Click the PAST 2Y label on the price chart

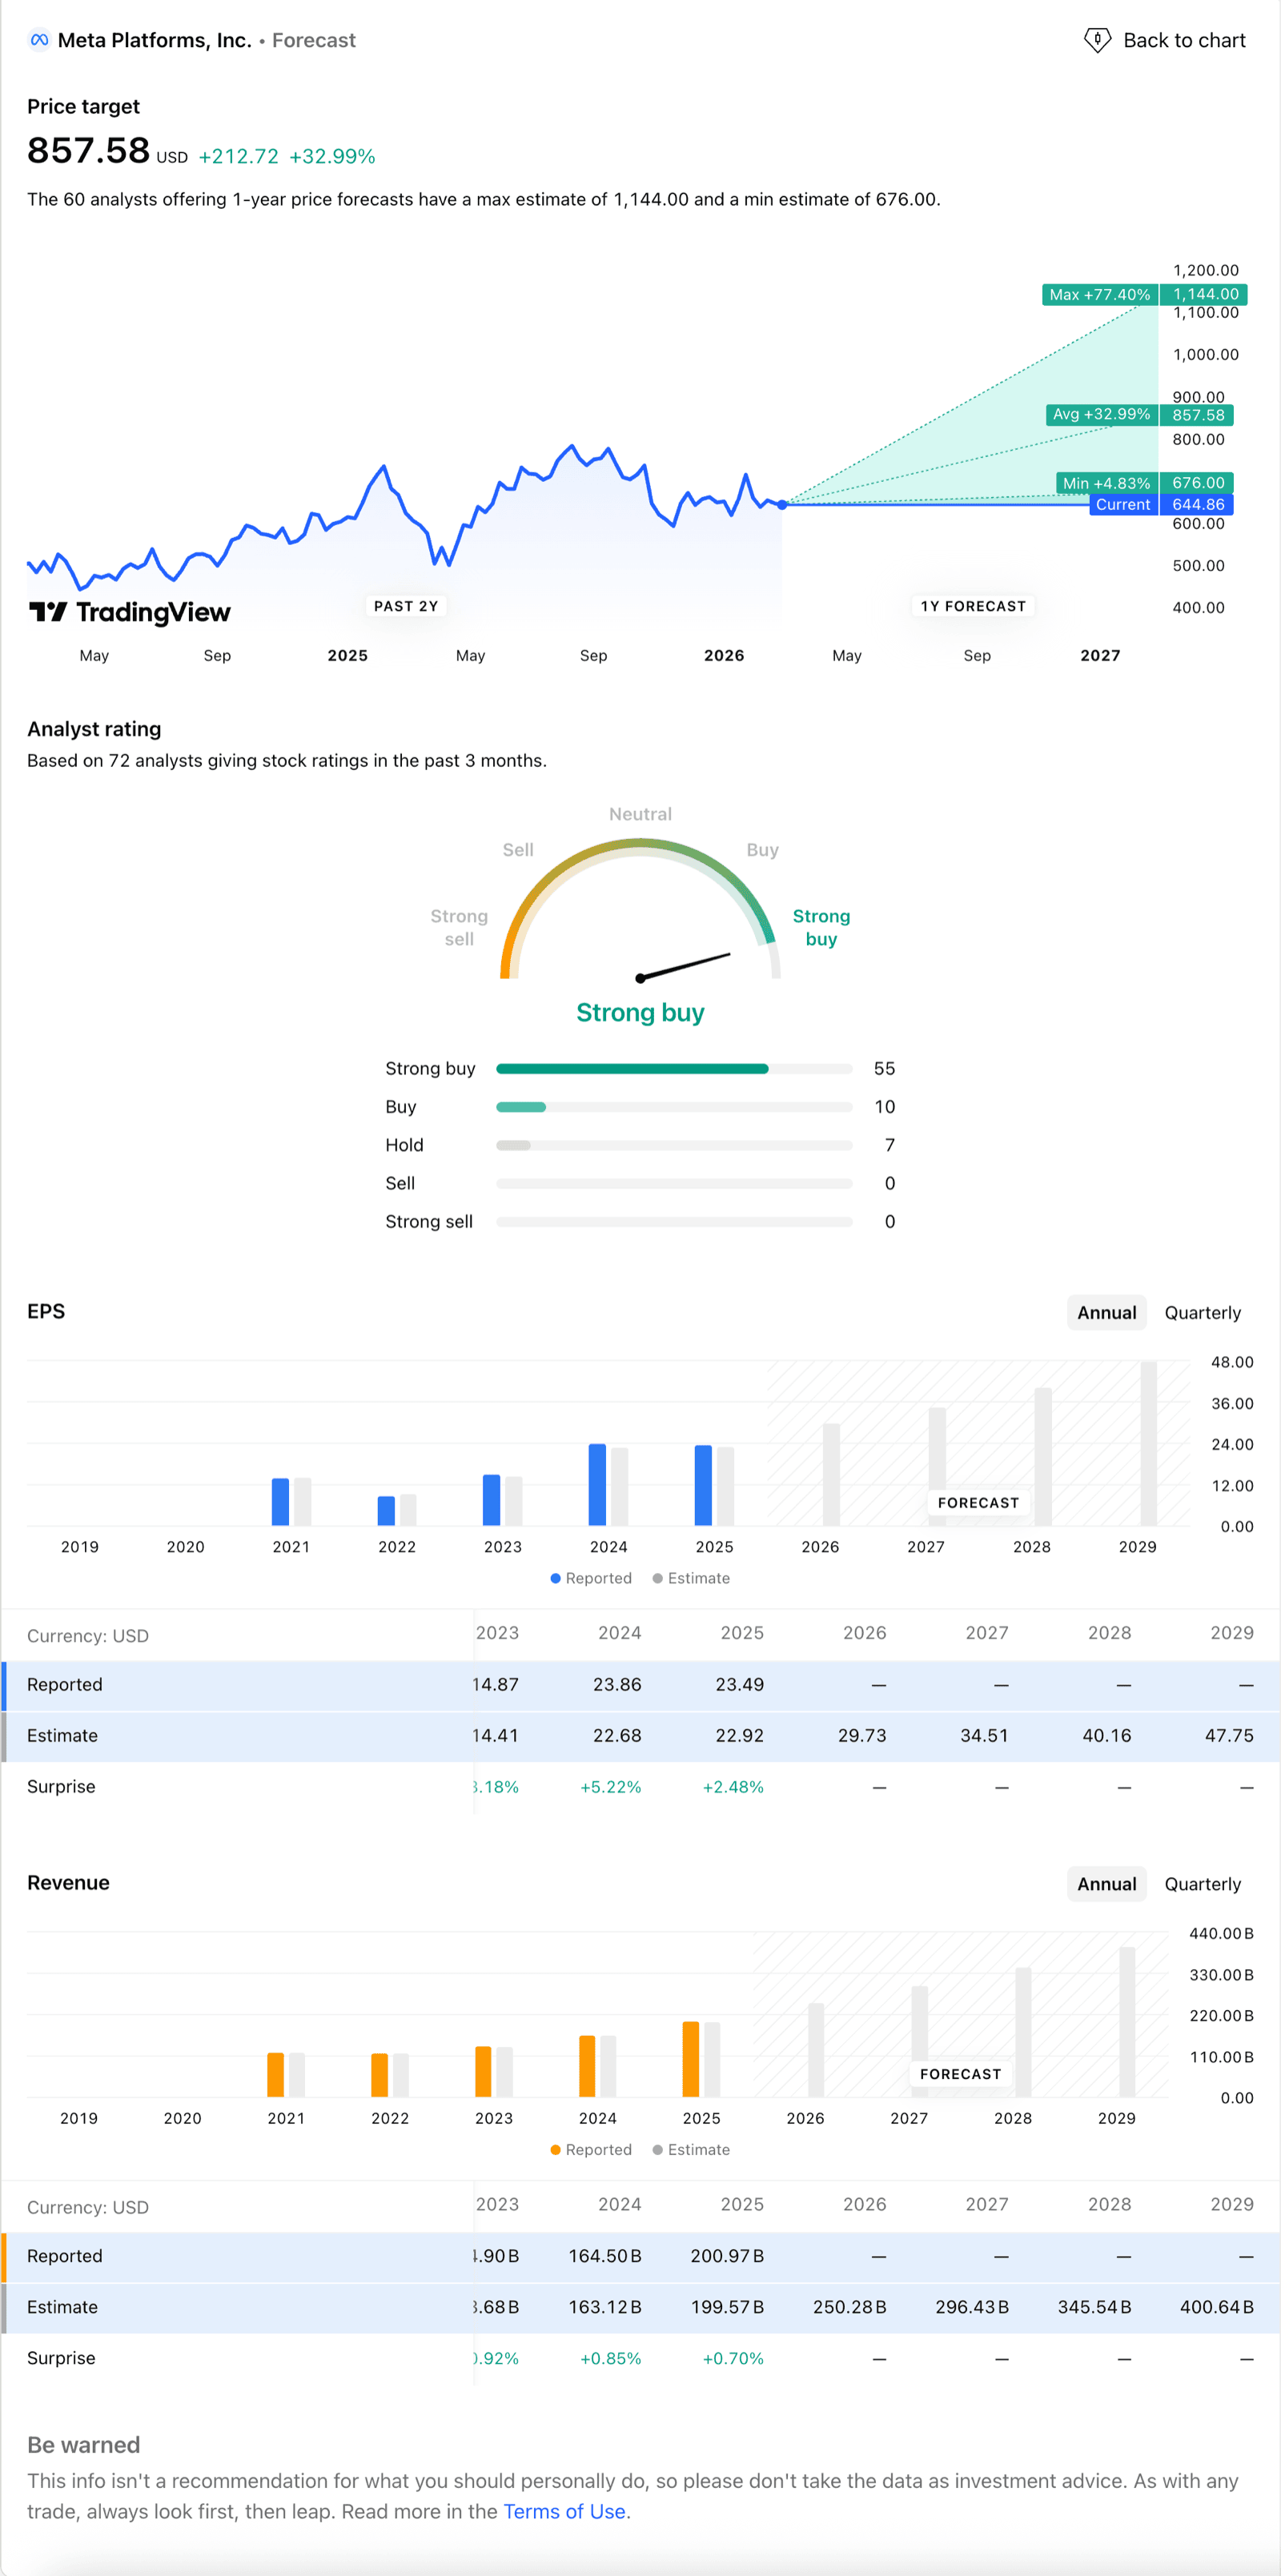[406, 605]
